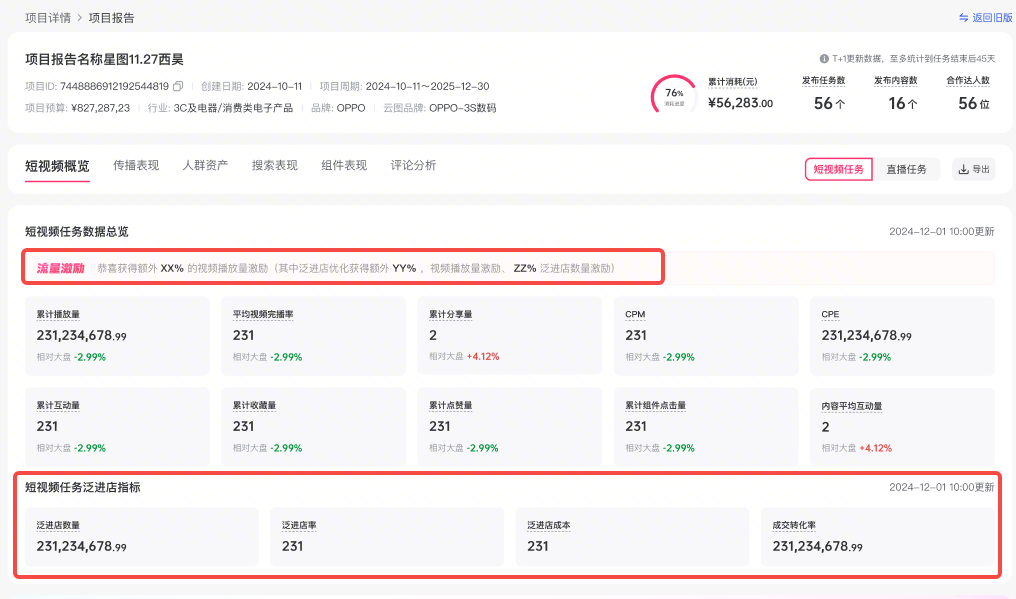This screenshot has width=1016, height=599.
Task: Click 项目报告 in the breadcrumb
Action: (x=111, y=18)
